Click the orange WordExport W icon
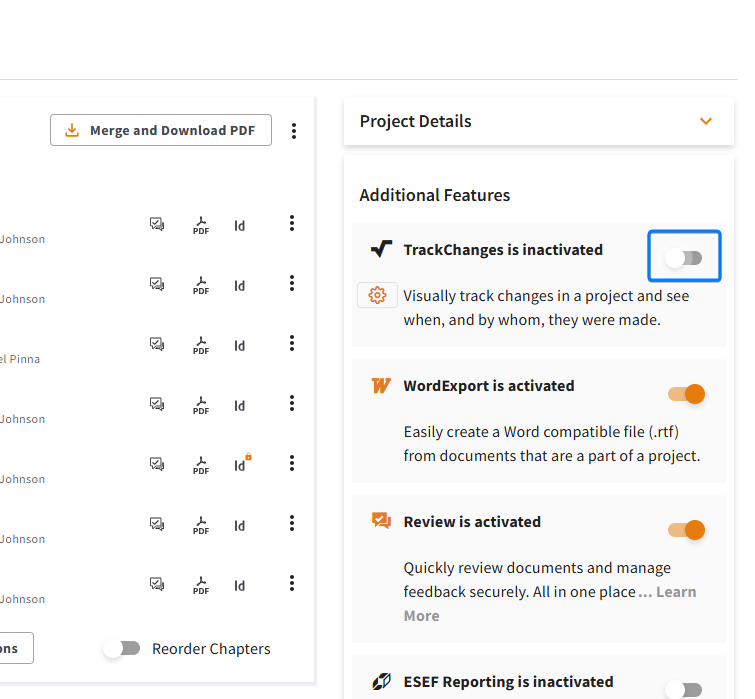Viewport: 755px width, 699px height. tap(381, 386)
